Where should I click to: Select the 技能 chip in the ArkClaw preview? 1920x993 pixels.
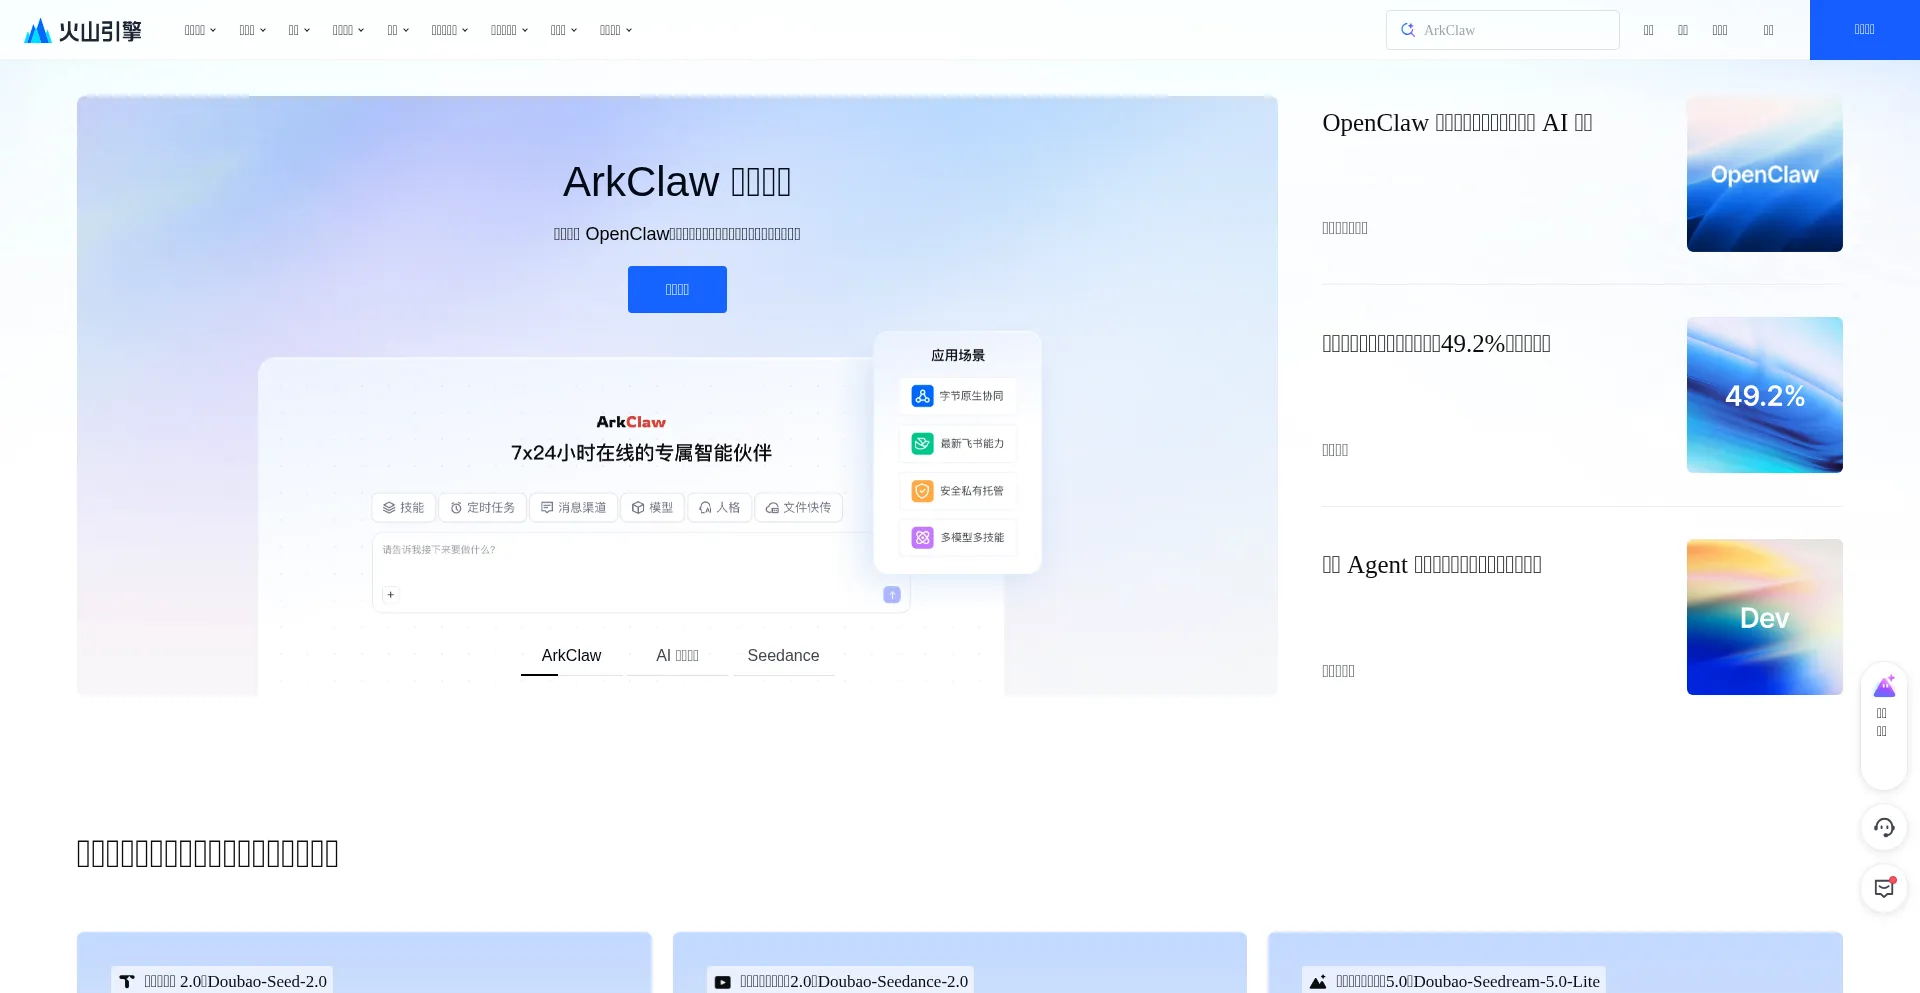403,508
